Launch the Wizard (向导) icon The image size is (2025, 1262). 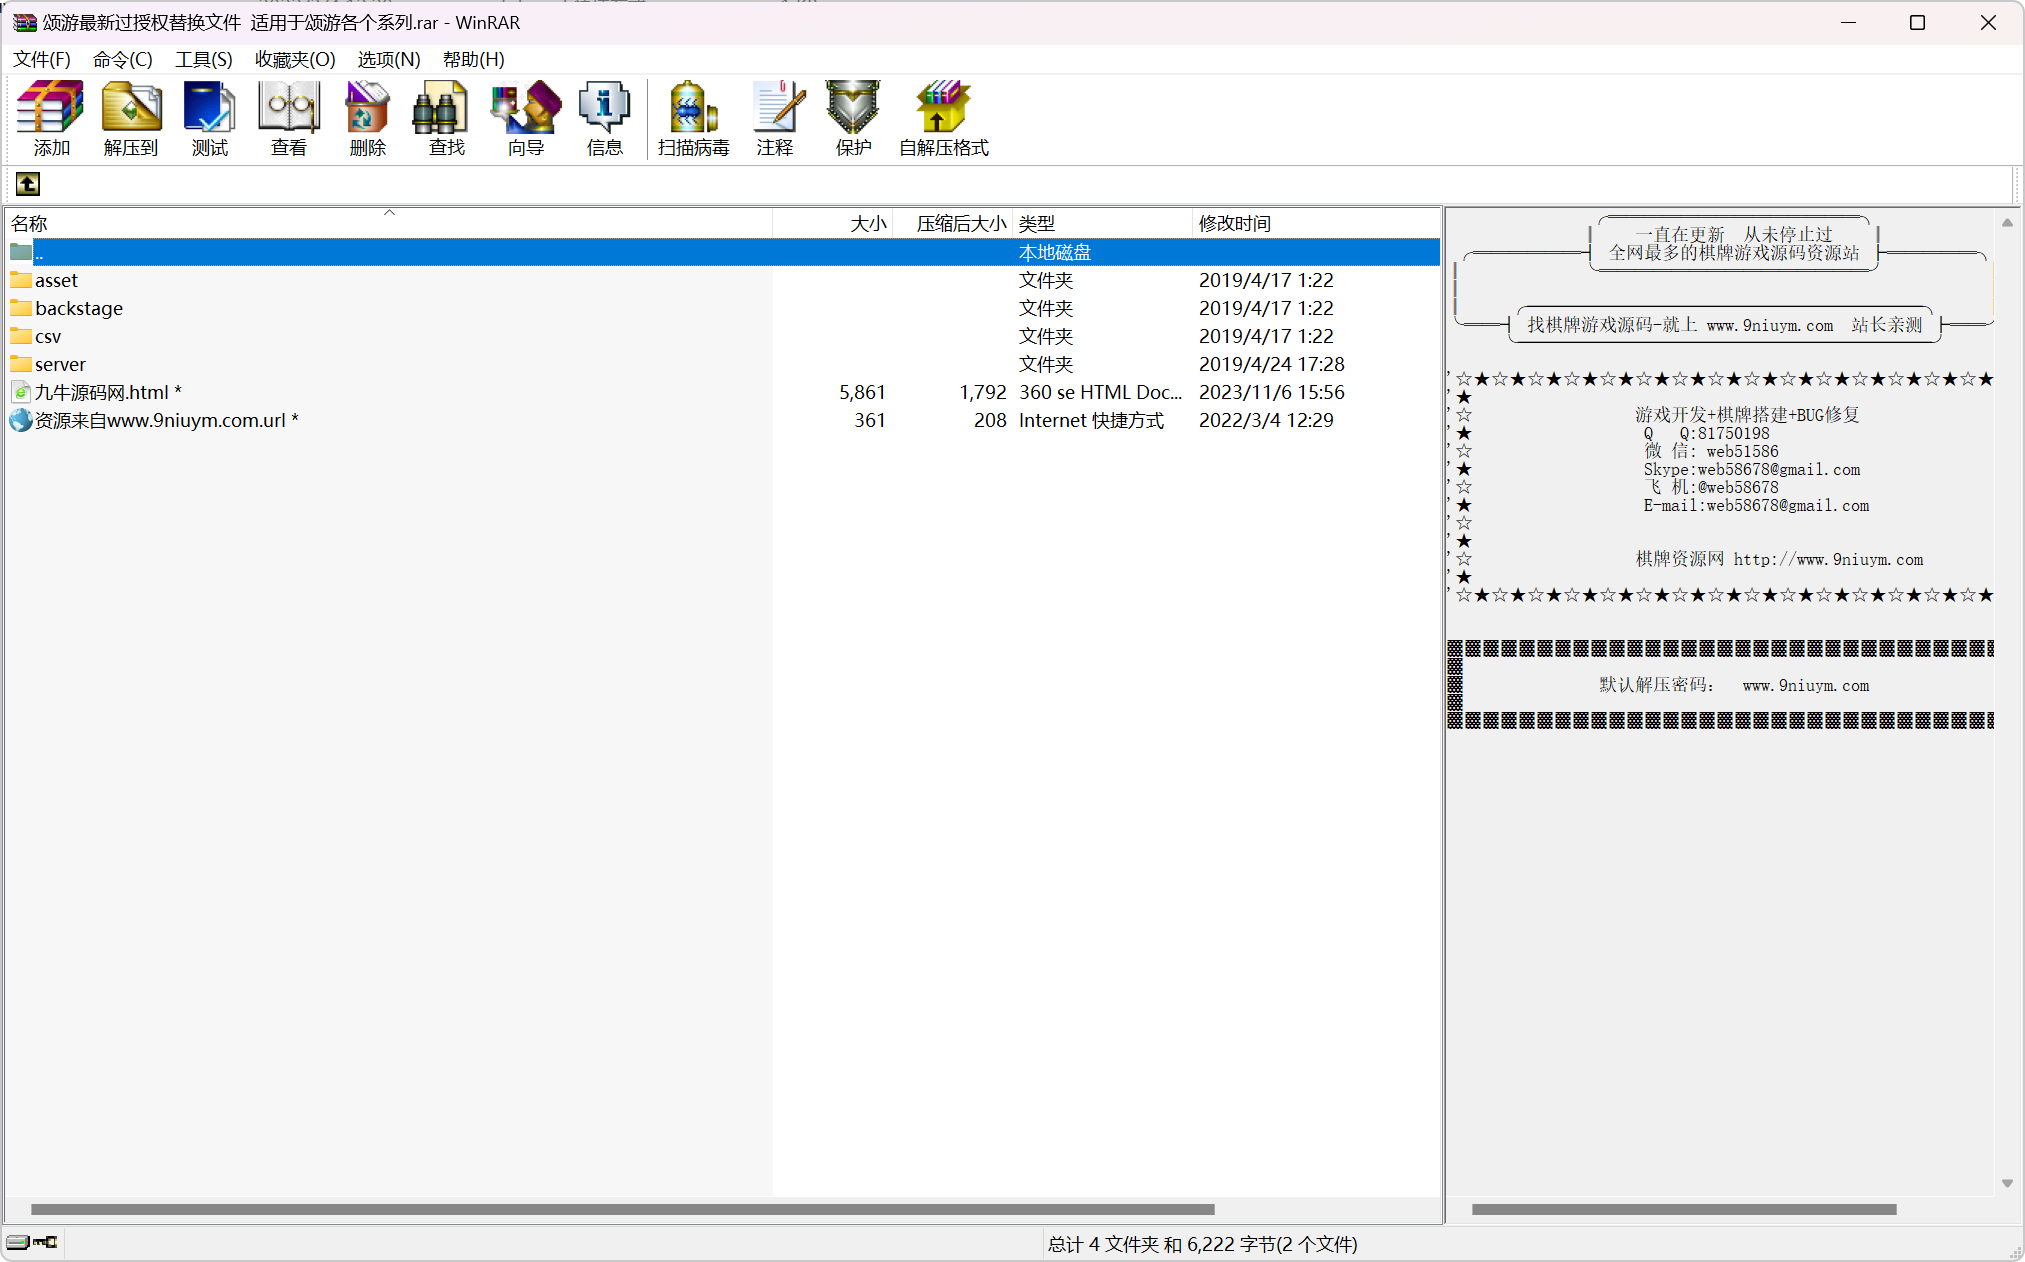coord(525,119)
